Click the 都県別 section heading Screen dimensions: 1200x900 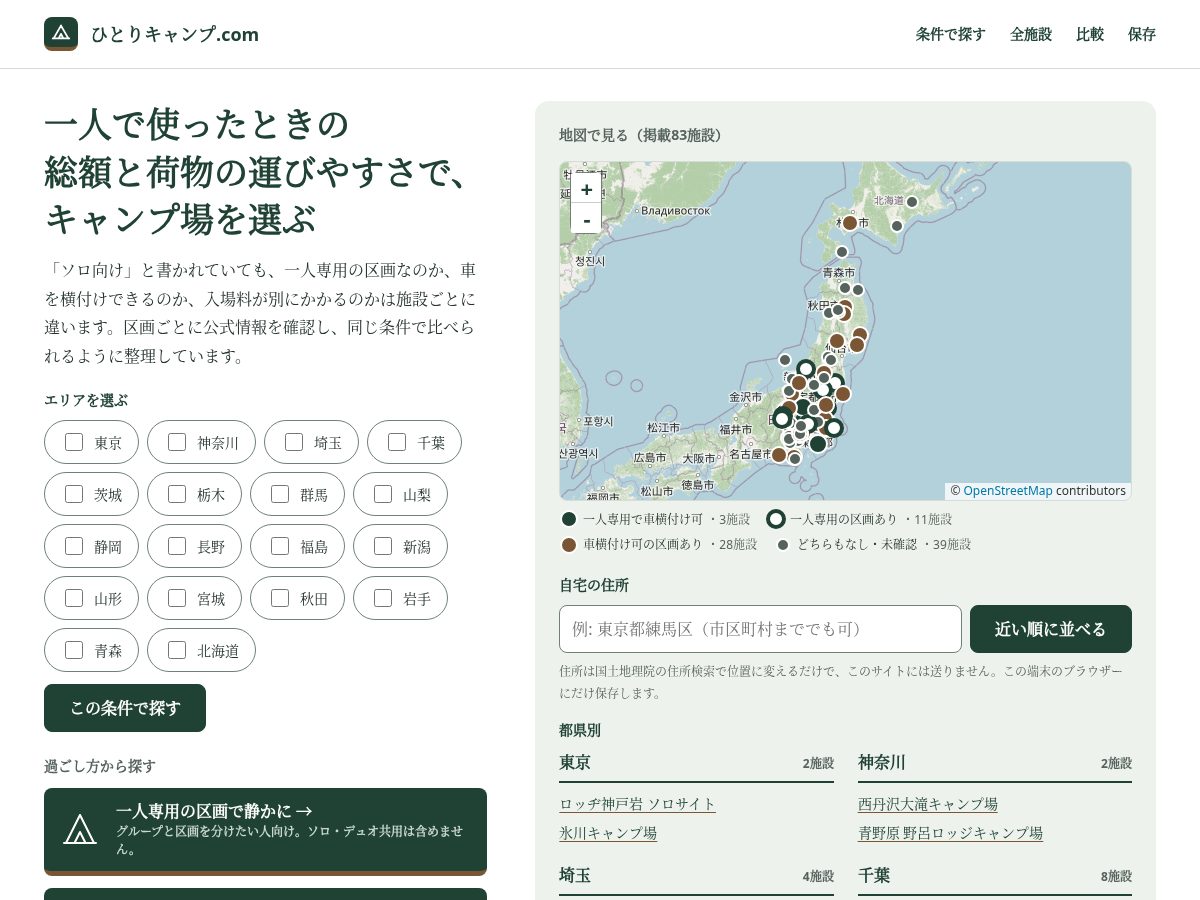[580, 730]
